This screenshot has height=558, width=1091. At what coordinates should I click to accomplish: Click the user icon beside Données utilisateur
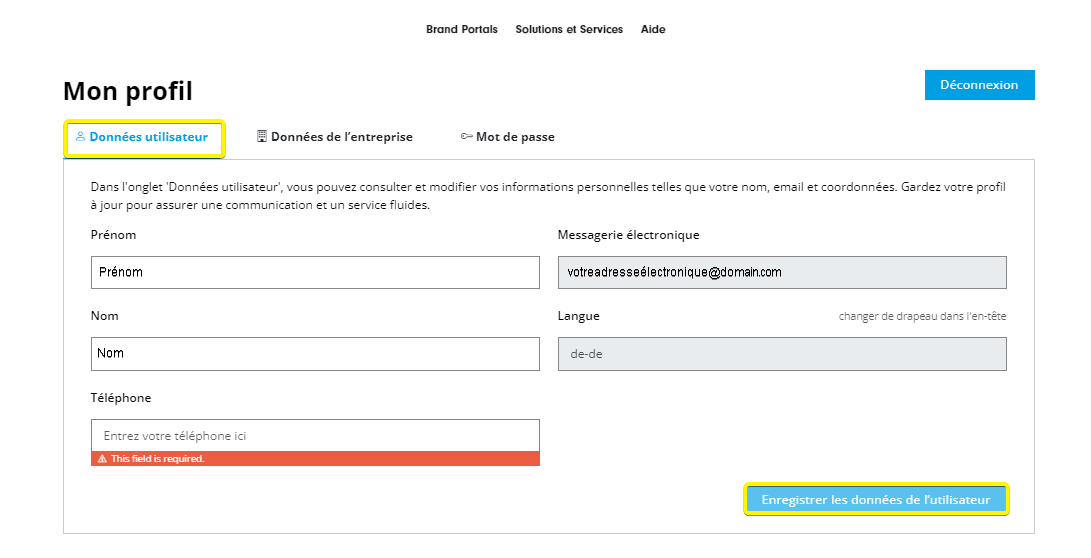tap(81, 136)
